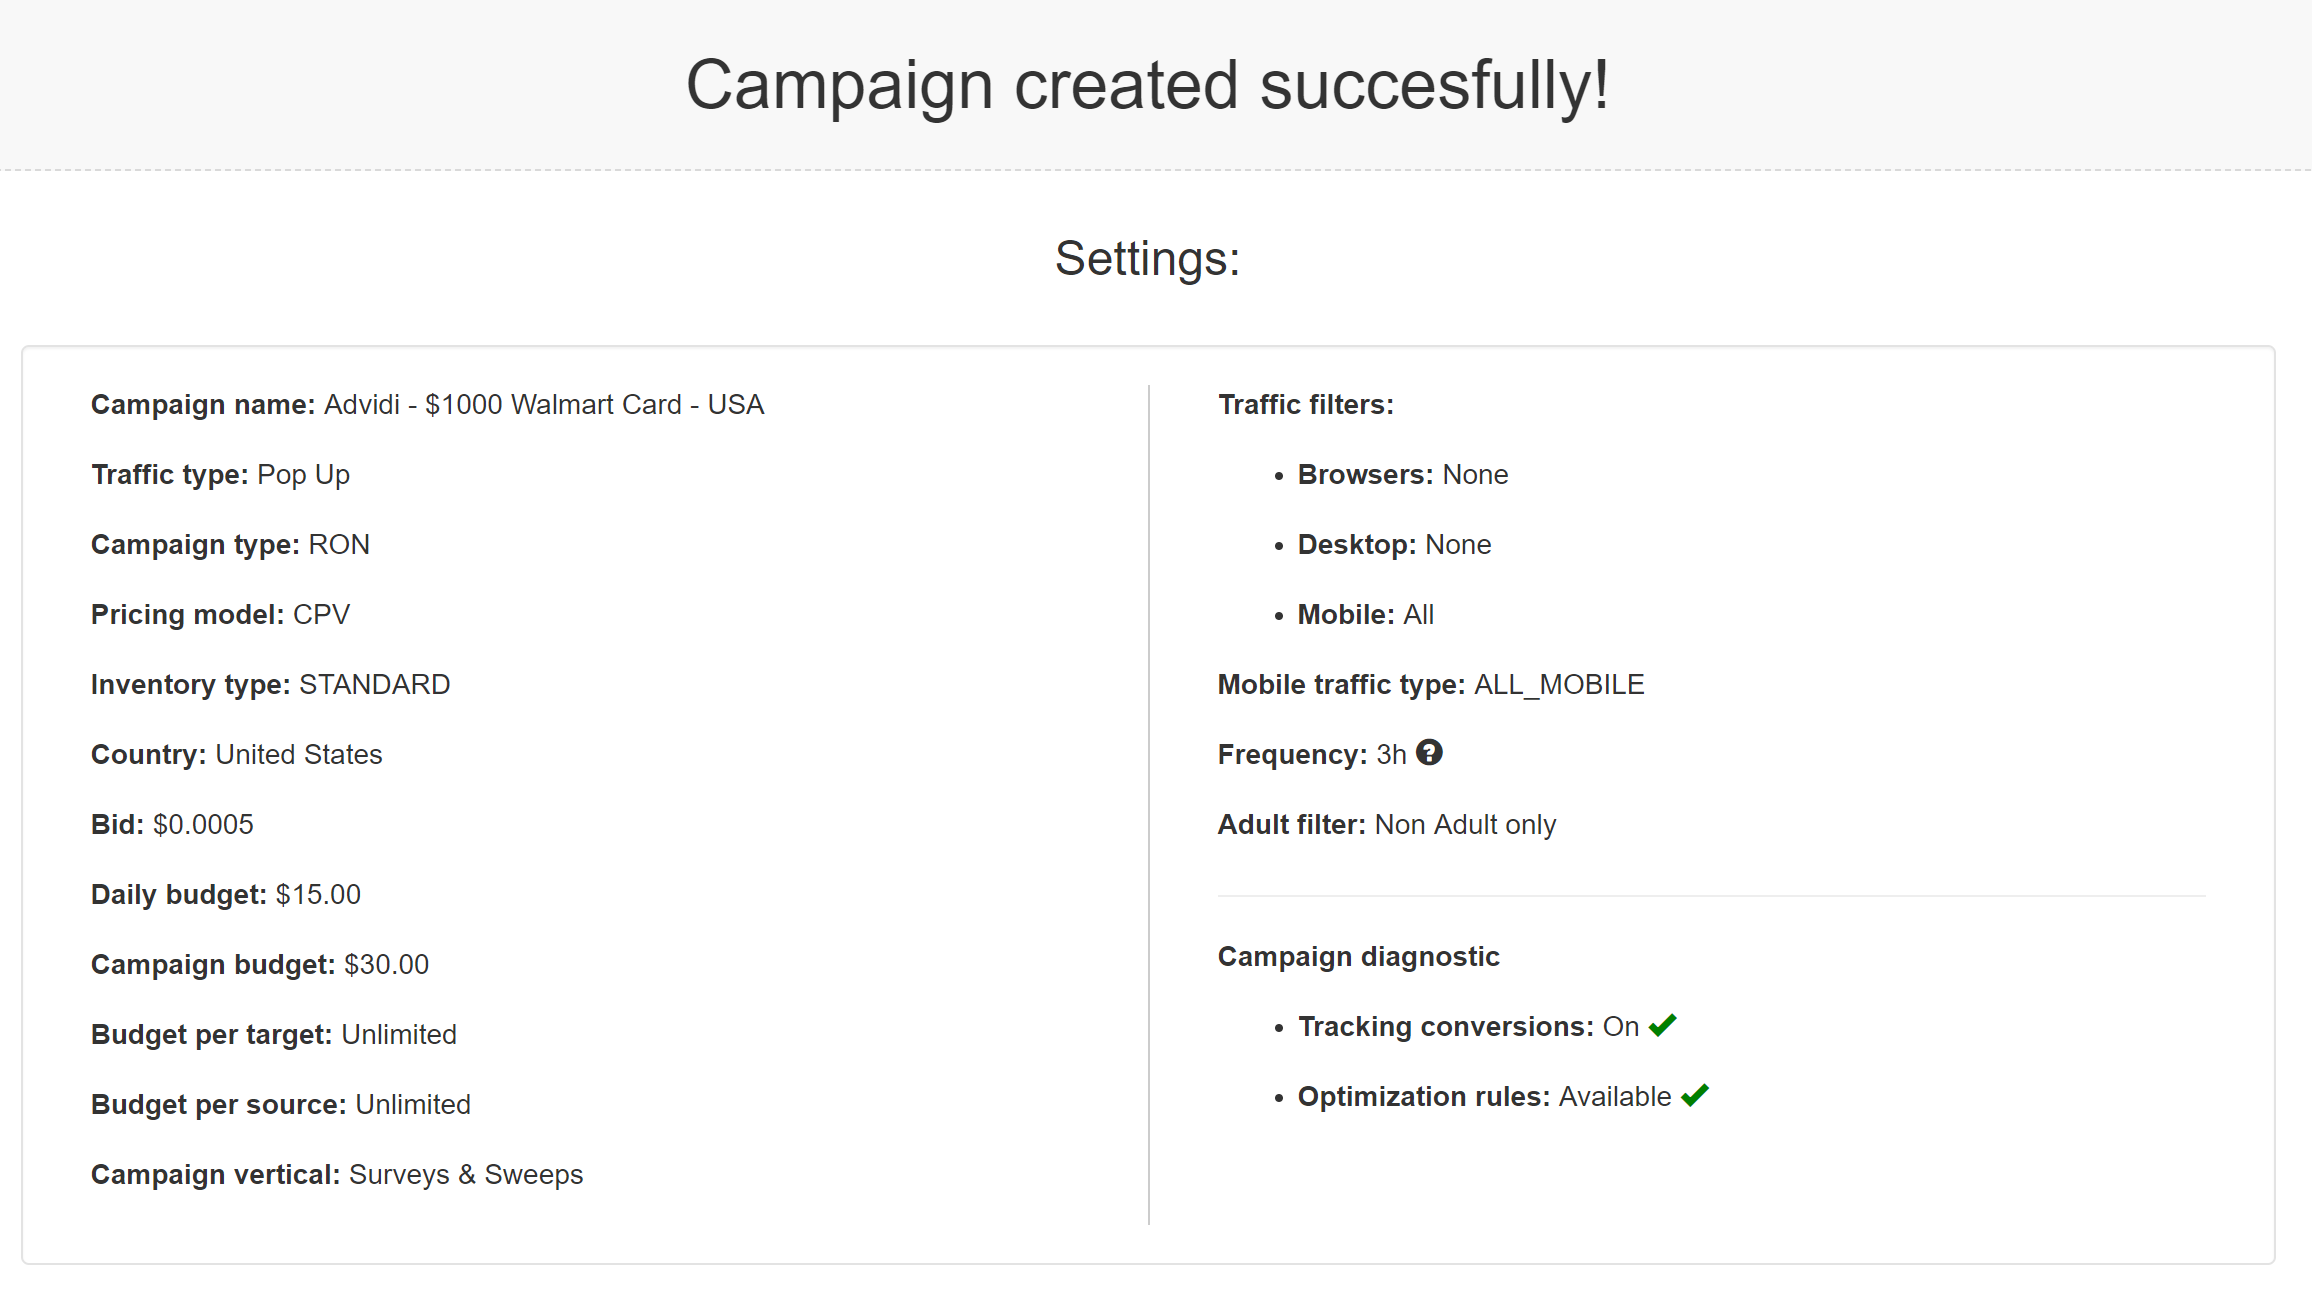Click the Campaign budget $30.00 value
The image size is (2312, 1300).
coord(386,965)
